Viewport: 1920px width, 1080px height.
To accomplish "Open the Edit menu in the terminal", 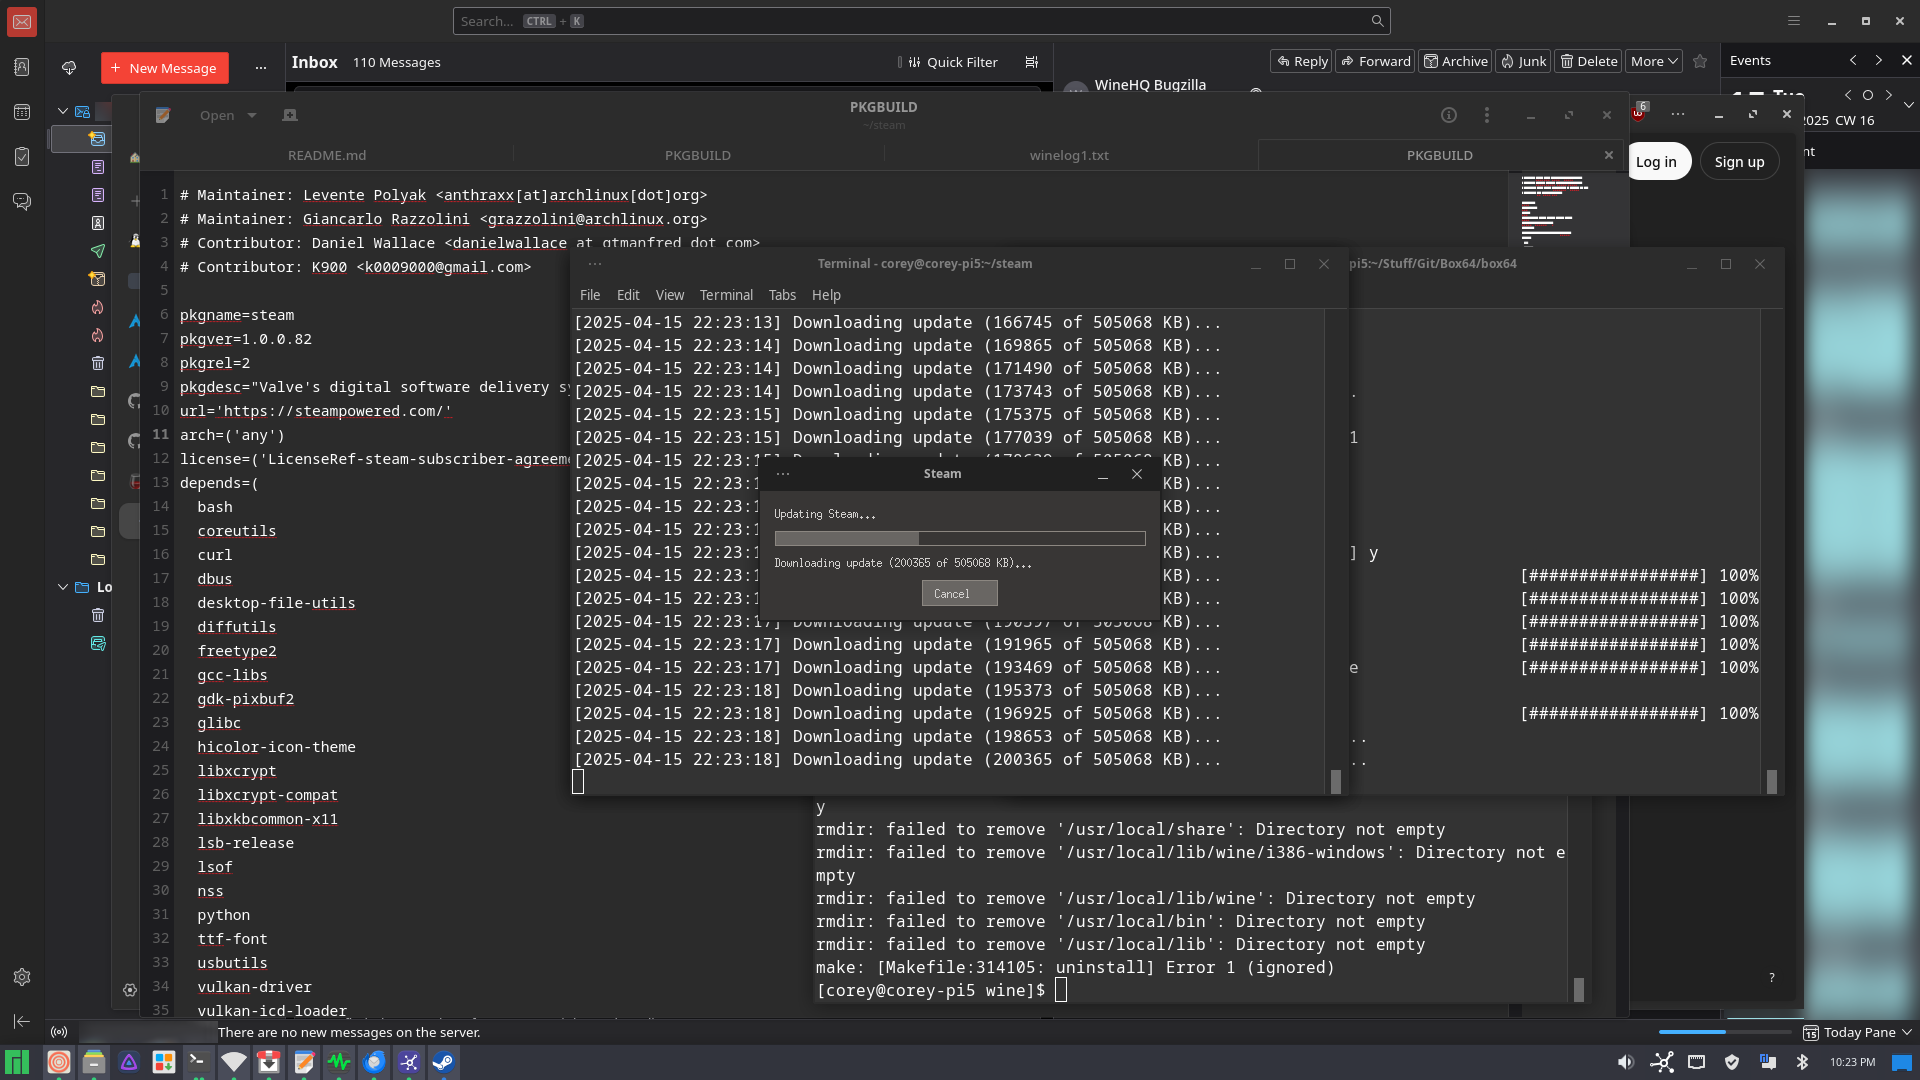I will pos(628,295).
